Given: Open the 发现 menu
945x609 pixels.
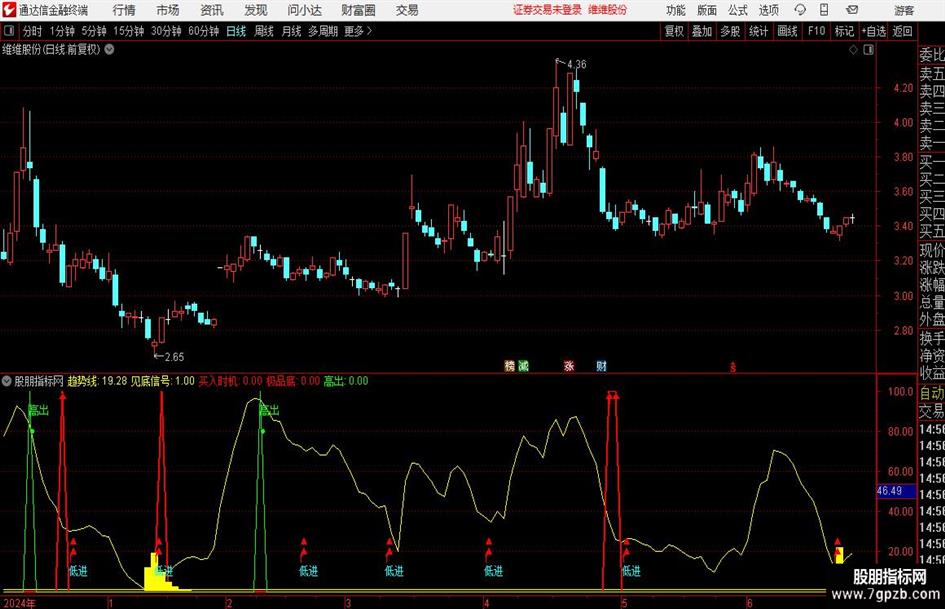Looking at the screenshot, I should pos(256,10).
